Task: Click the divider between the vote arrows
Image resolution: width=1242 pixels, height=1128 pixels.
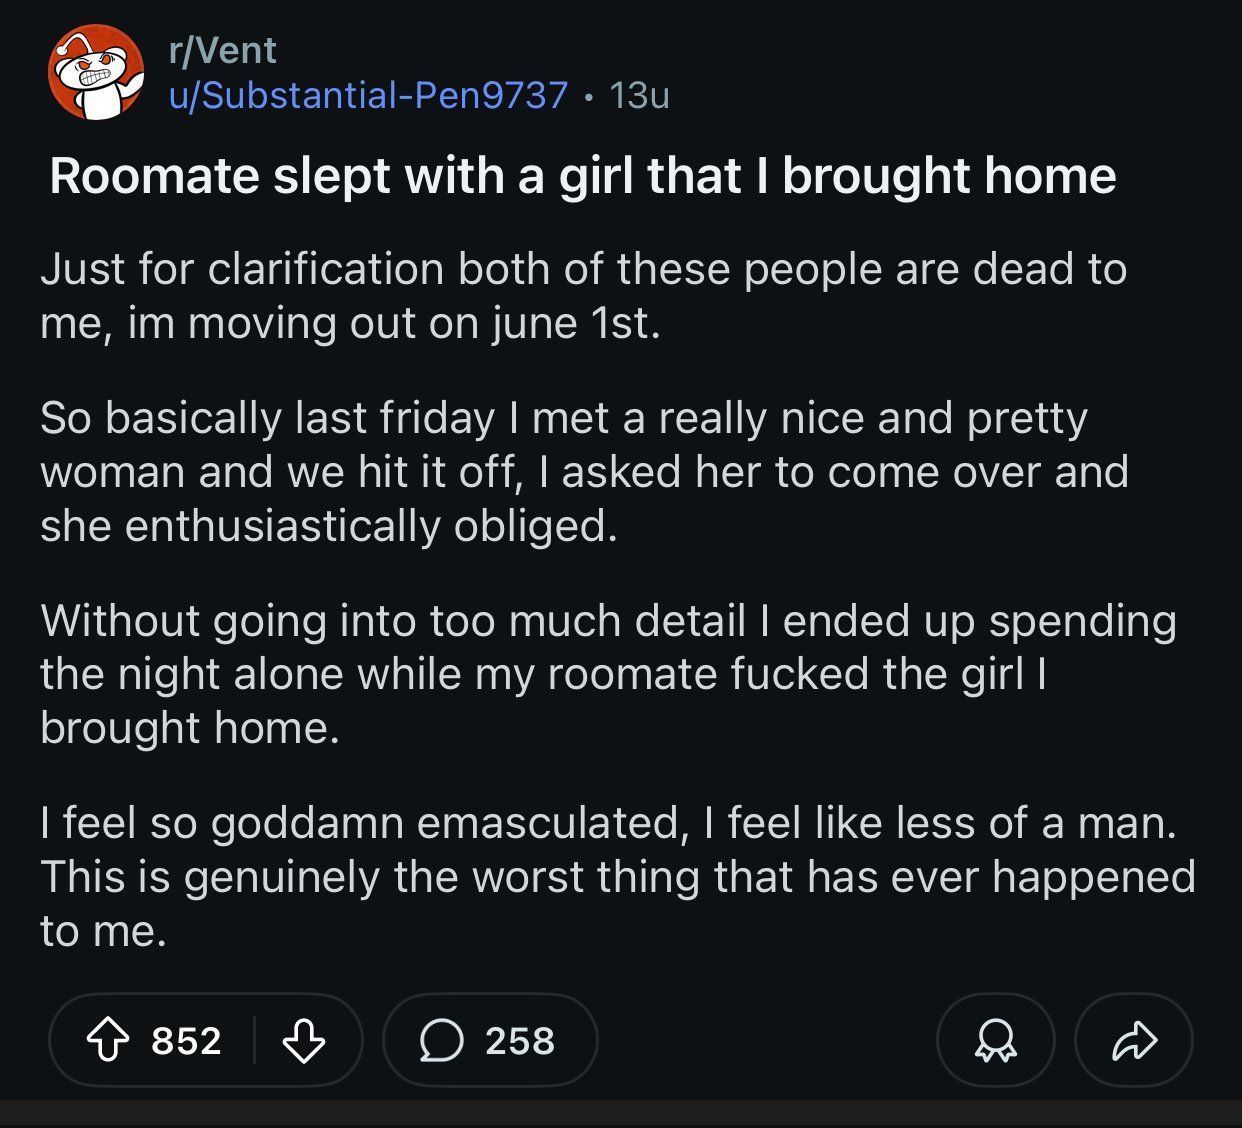Action: click(254, 1040)
